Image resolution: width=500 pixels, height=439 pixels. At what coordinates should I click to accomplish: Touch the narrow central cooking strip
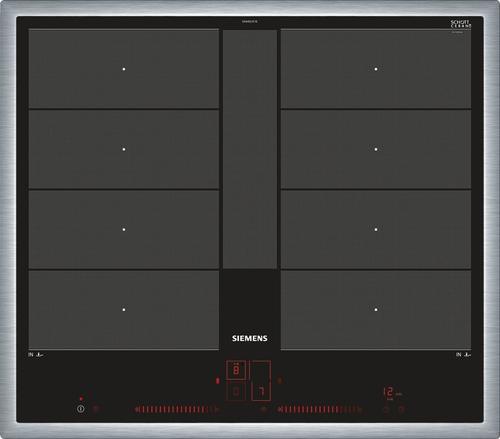(x=250, y=149)
